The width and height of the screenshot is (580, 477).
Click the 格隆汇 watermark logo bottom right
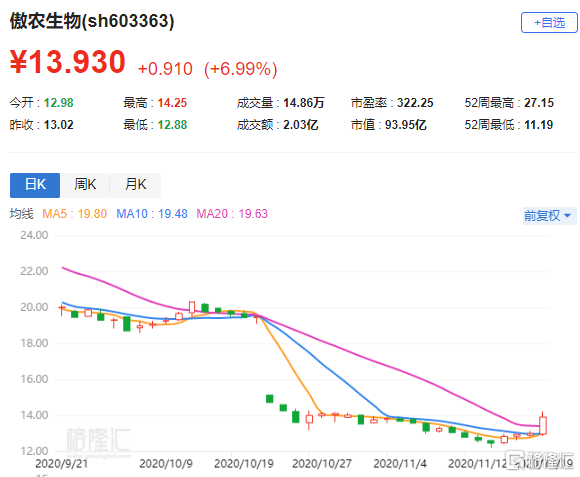541,460
